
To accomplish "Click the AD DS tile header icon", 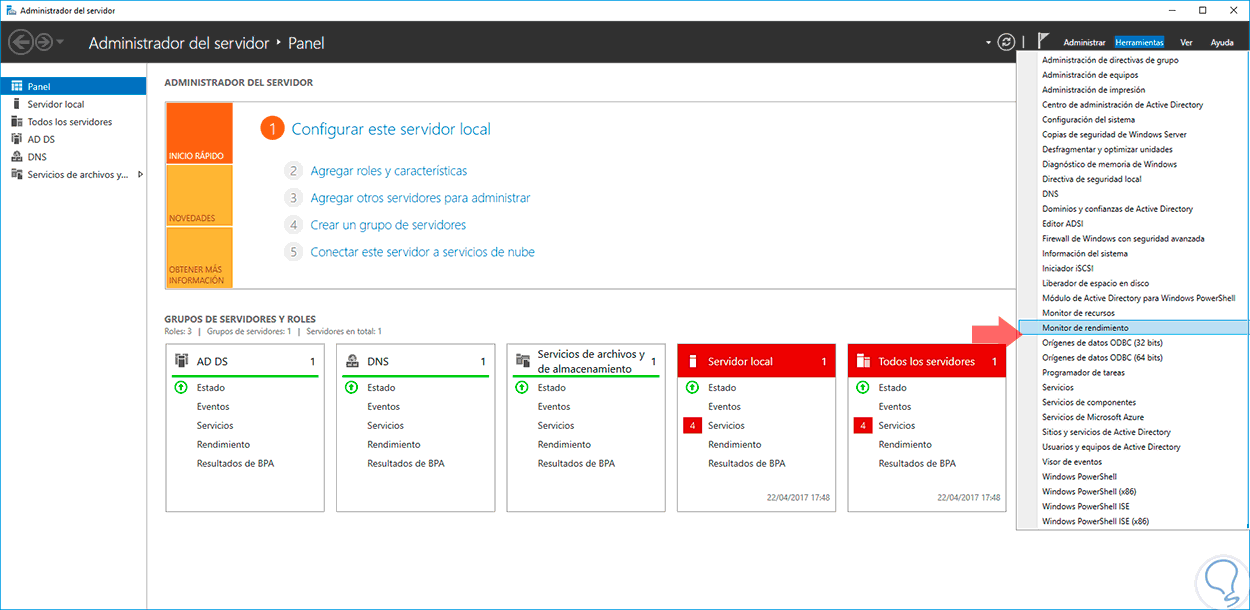I will click(181, 360).
